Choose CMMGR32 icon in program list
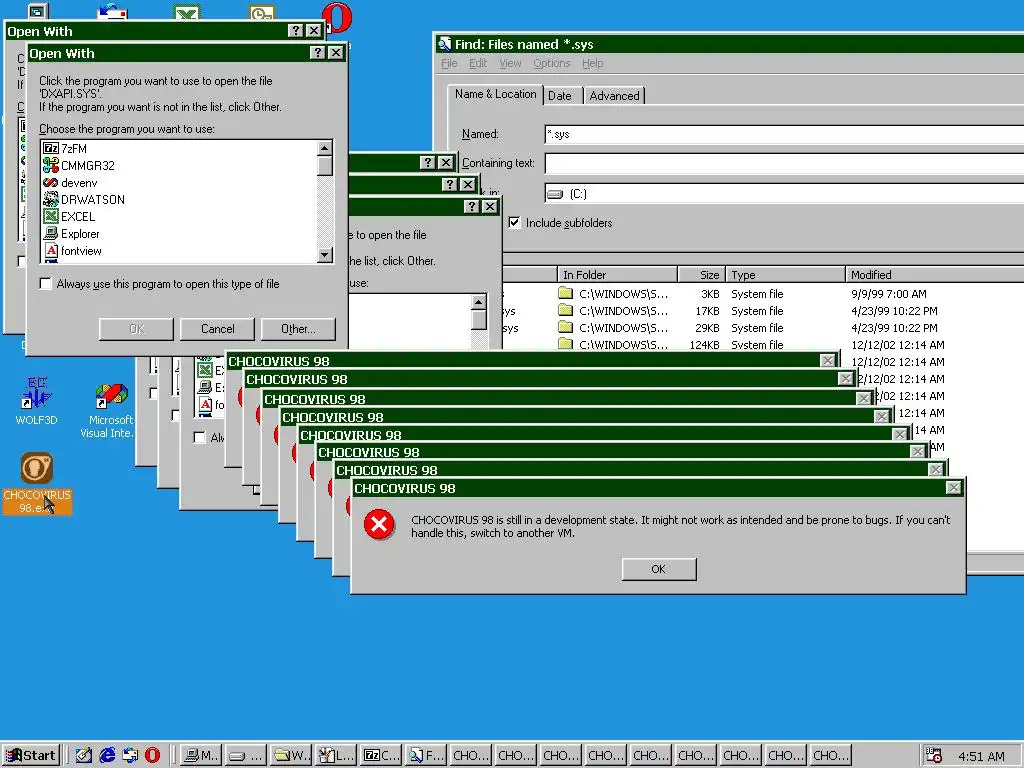 (x=50, y=165)
